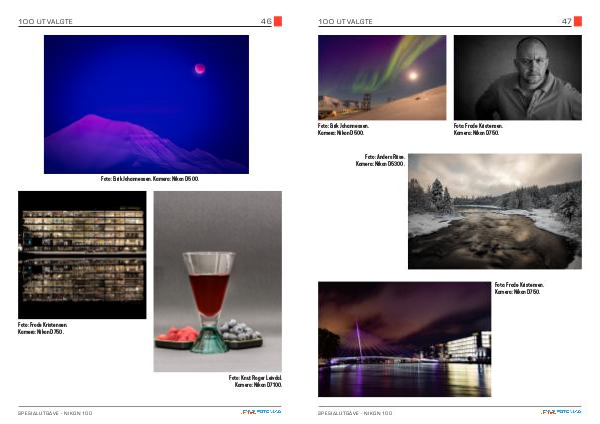Open the snowy winter river photo
The height and width of the screenshot is (424, 600).
click(x=494, y=211)
